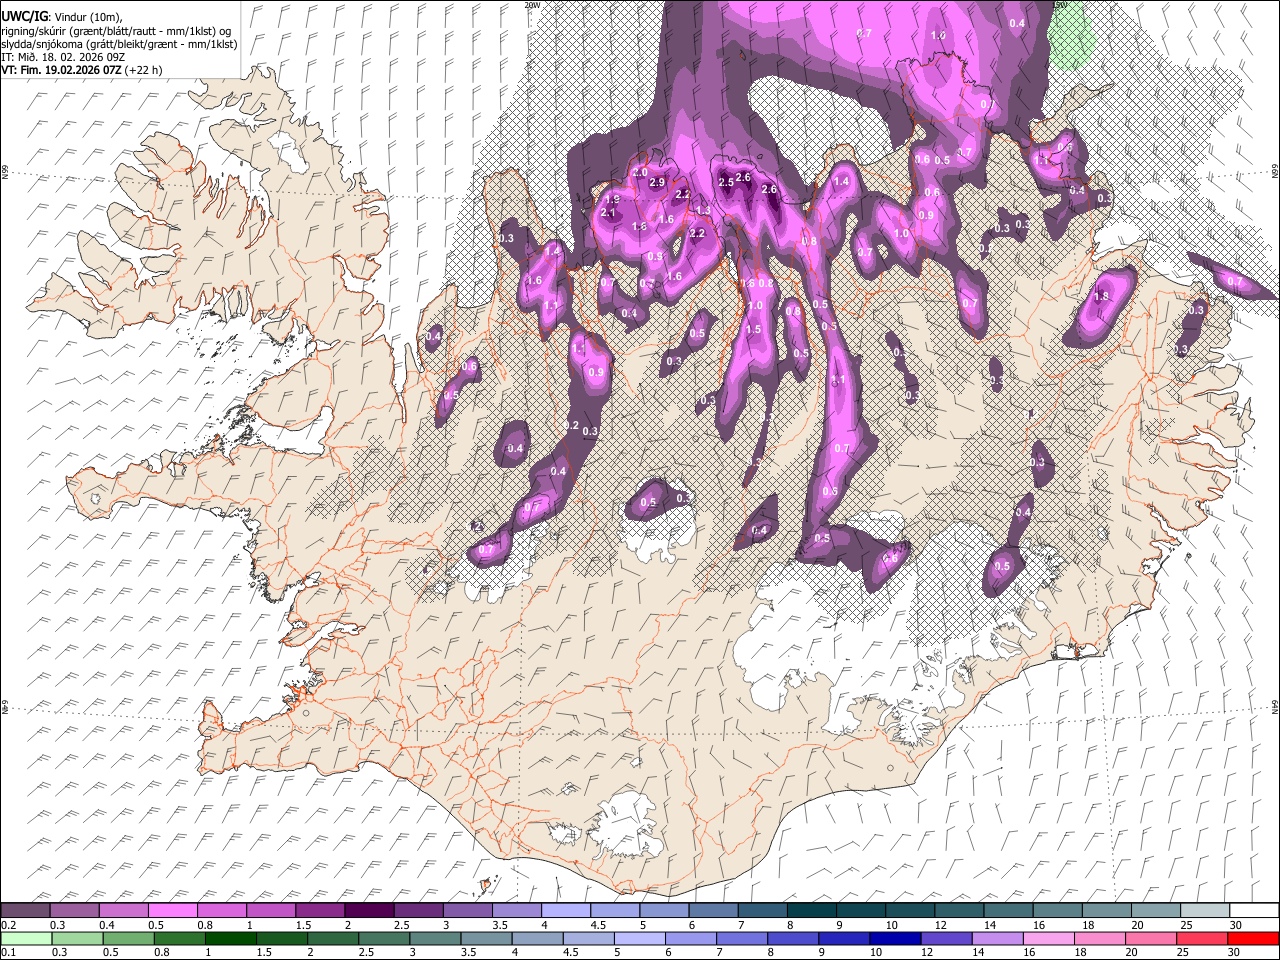Click the "2.1" snowfall value on the map
Viewport: 1280px width, 960px height.
click(x=608, y=213)
